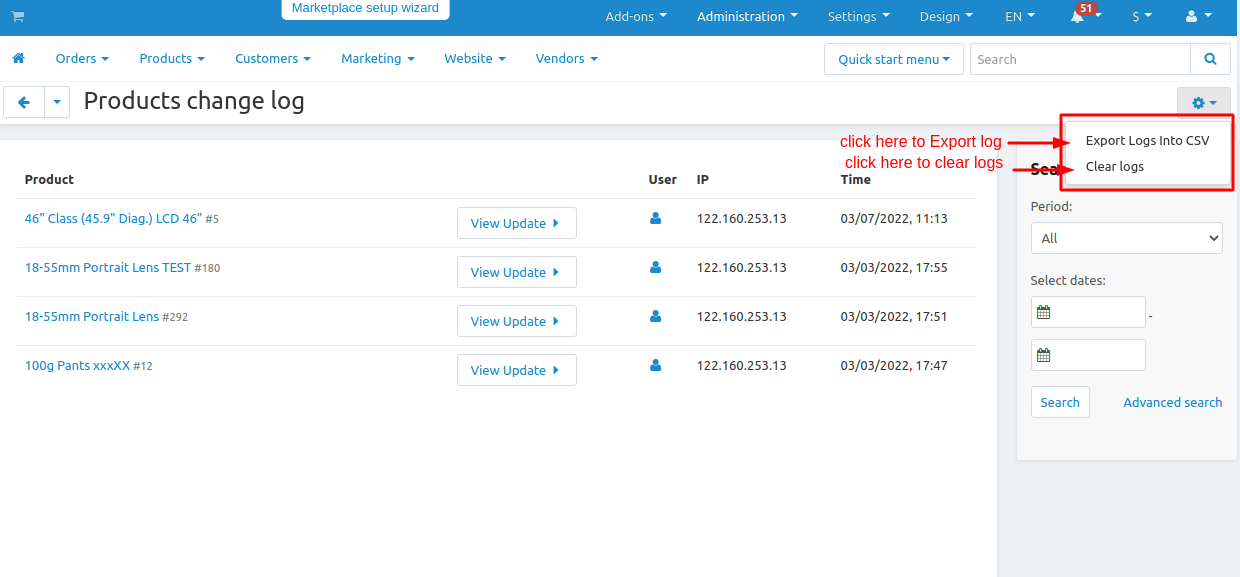Viewport: 1240px width, 577px height.
Task: Open the Vendors menu
Action: [x=567, y=59]
